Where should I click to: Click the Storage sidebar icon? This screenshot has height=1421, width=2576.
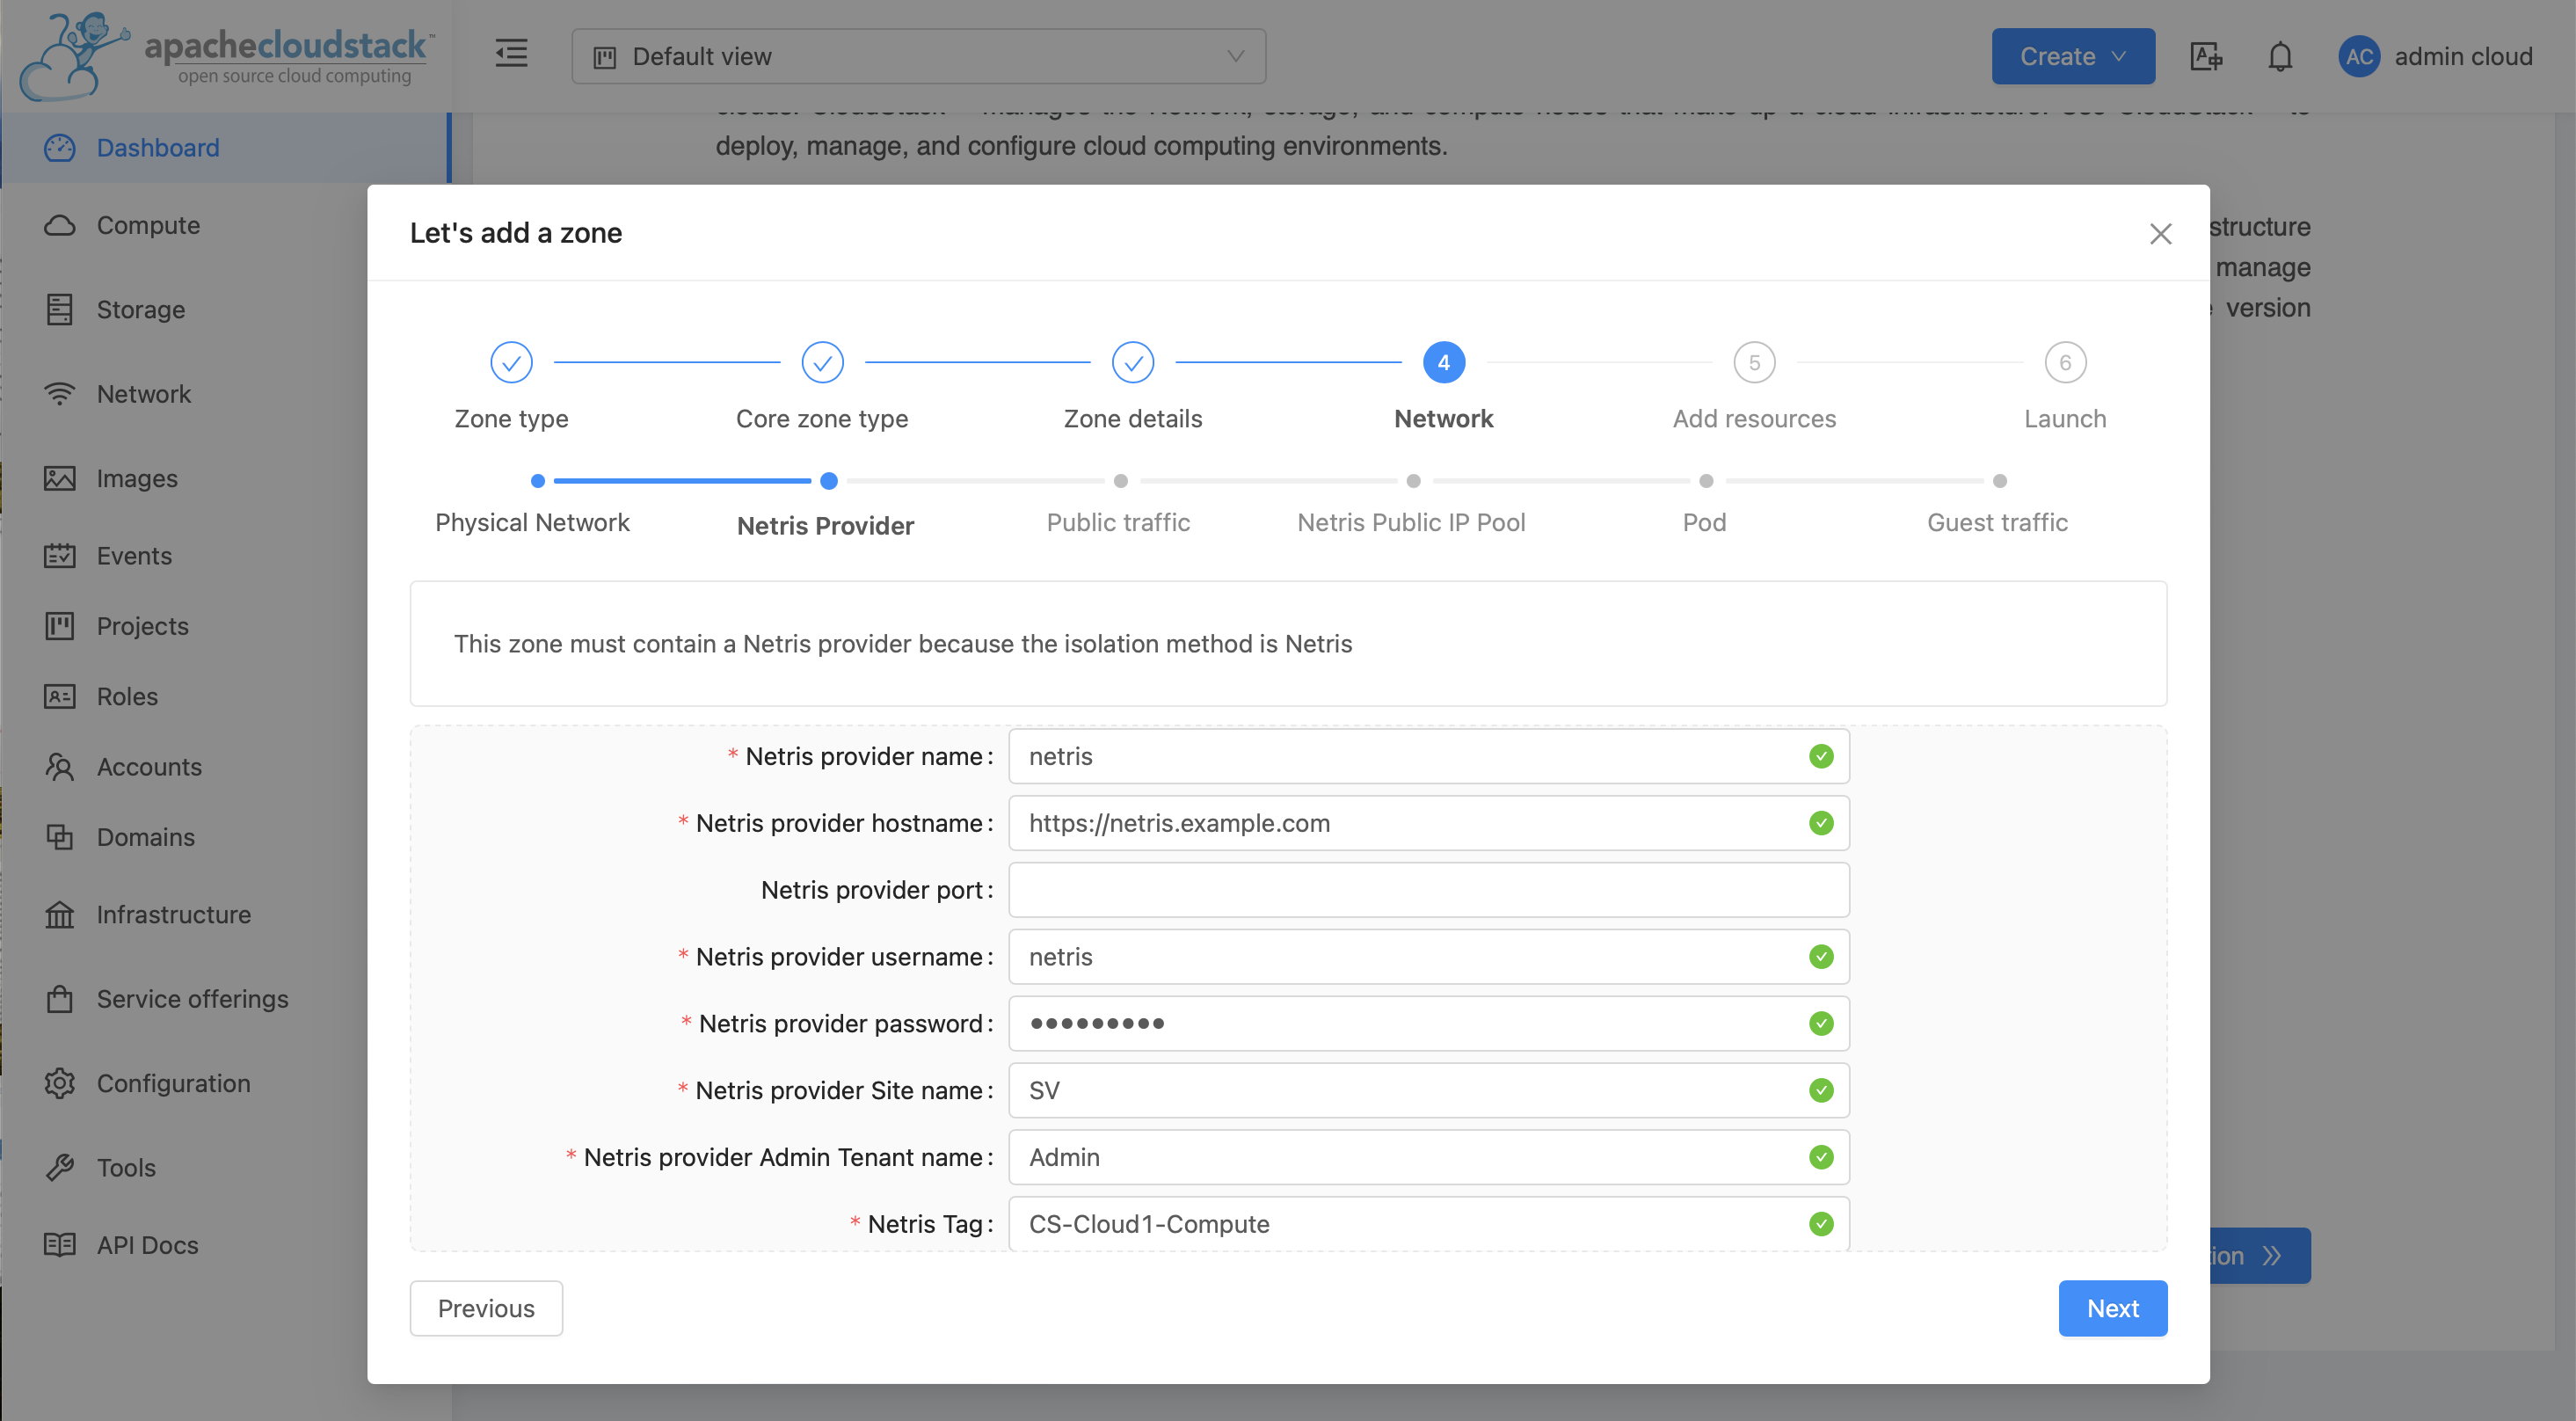click(60, 308)
